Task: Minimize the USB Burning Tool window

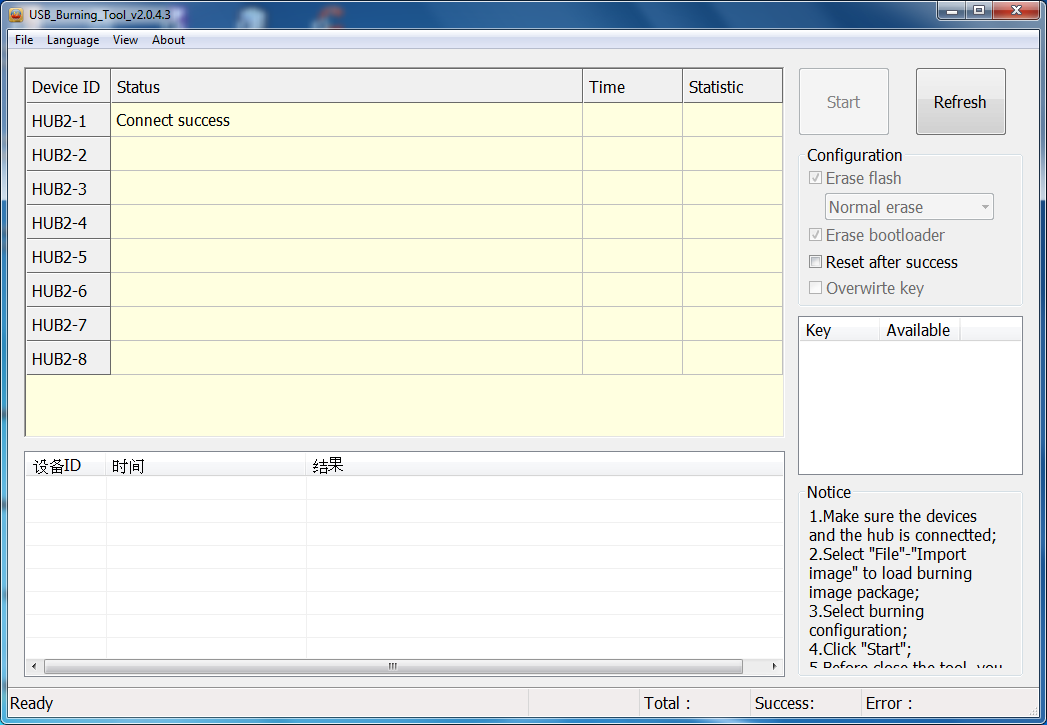Action: (x=953, y=11)
